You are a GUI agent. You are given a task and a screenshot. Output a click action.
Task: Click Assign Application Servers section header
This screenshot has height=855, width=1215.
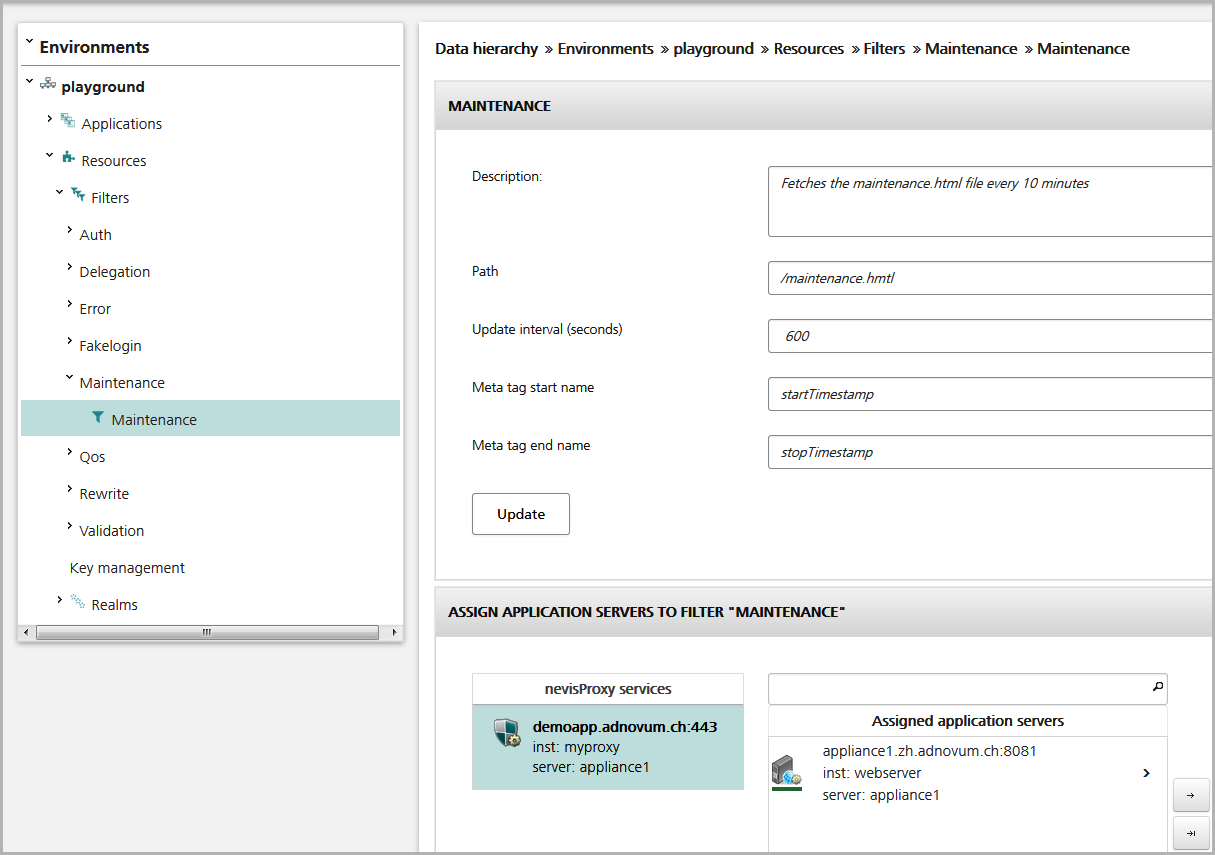pyautogui.click(x=825, y=611)
